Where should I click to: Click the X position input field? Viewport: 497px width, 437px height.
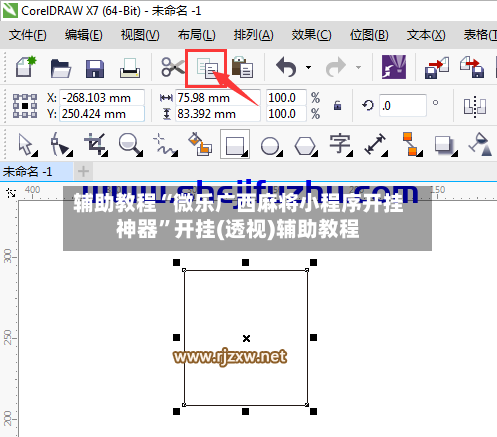102,98
